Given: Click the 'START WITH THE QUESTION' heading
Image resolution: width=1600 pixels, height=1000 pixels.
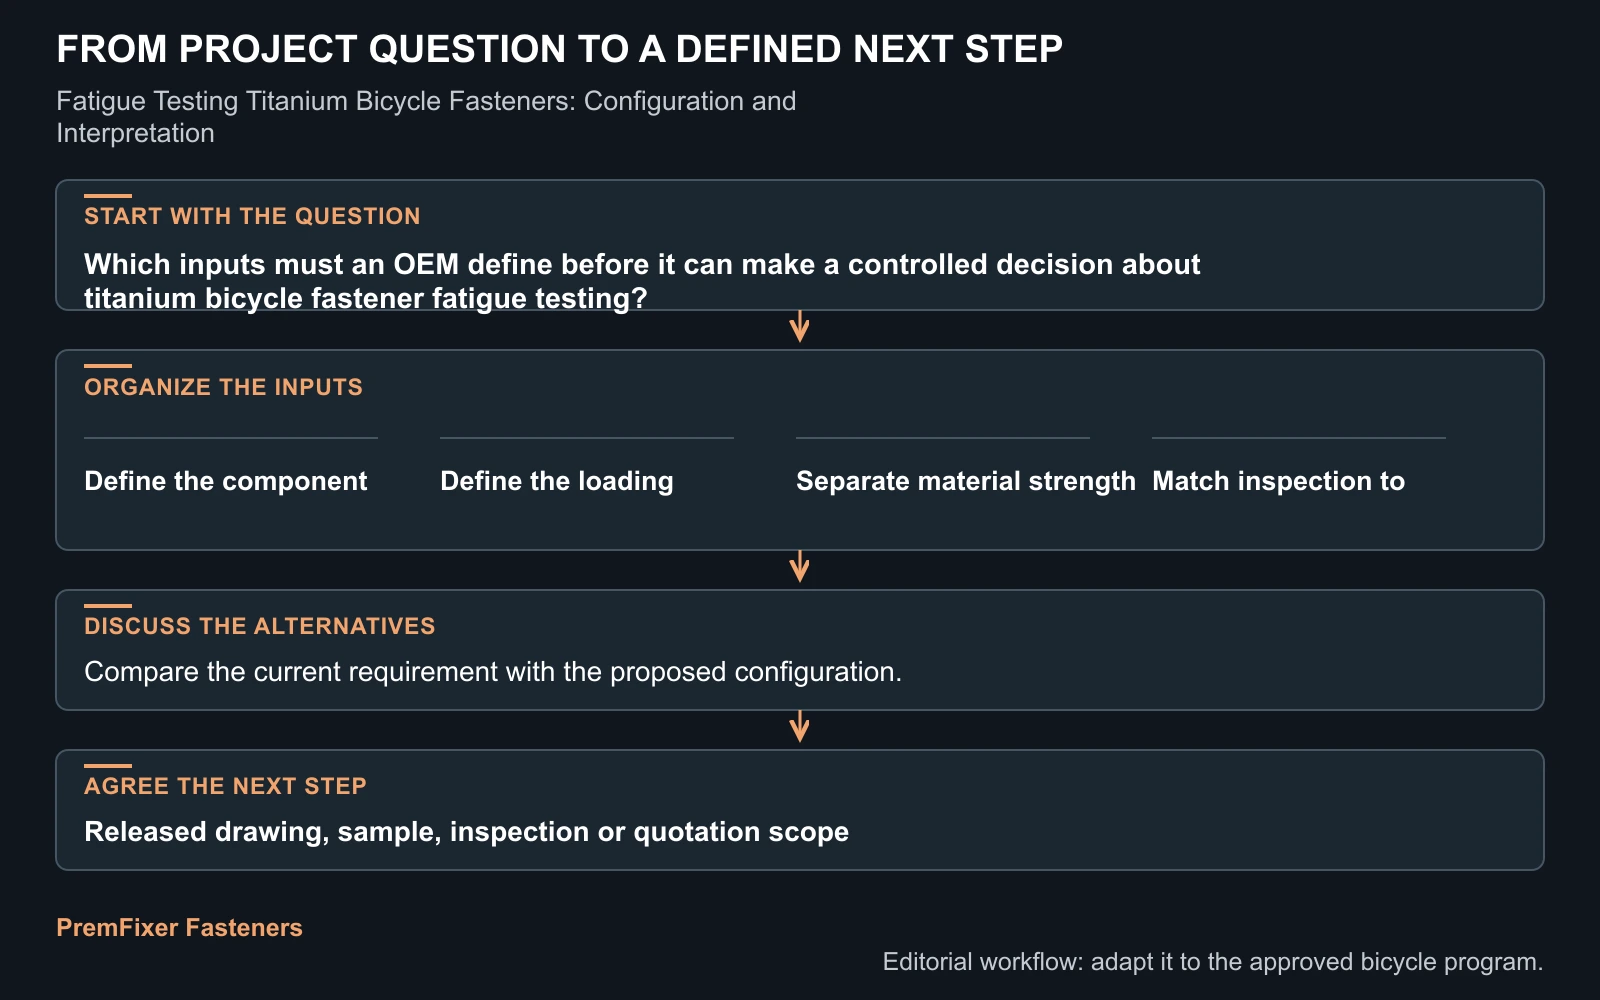Looking at the screenshot, I should tap(252, 216).
